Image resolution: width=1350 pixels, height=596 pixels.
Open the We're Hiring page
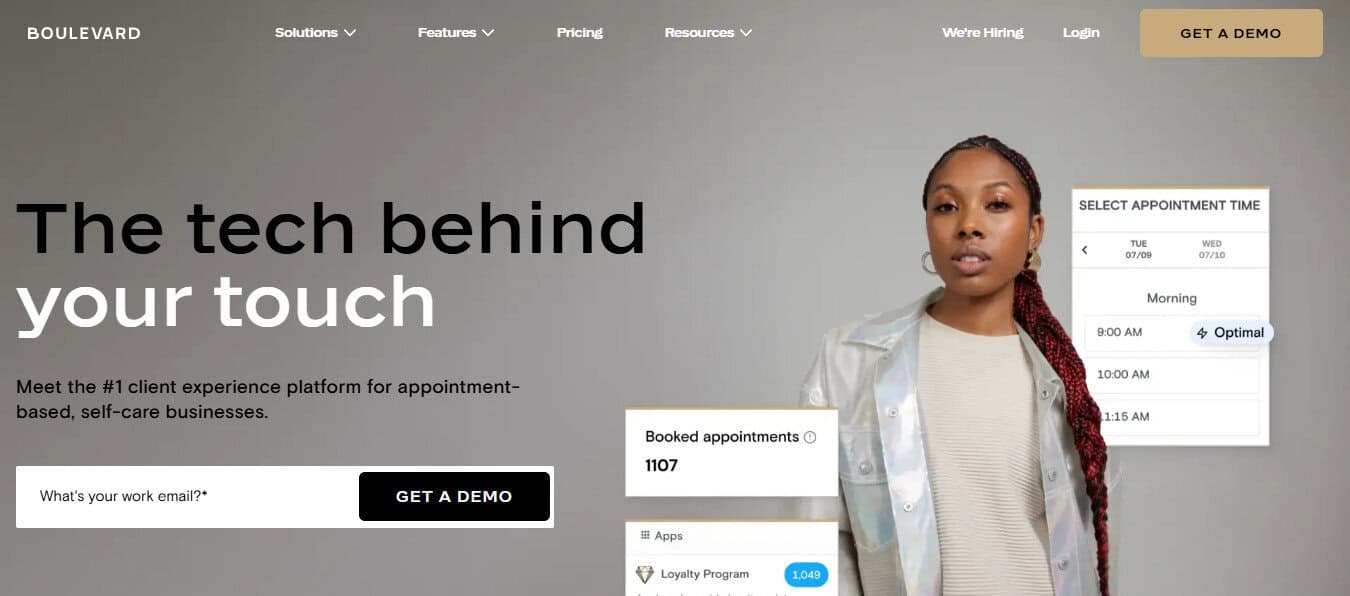983,33
